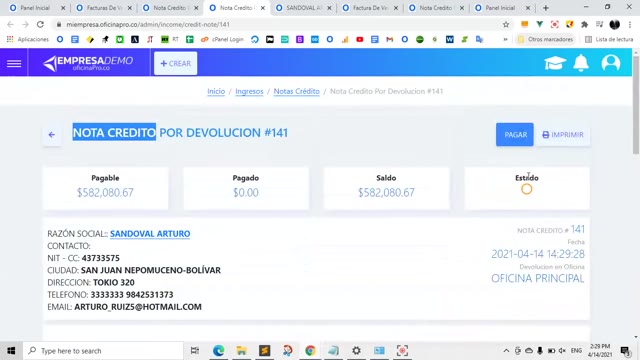Open the user profile avatar menu
This screenshot has height=360, width=640.
[611, 63]
